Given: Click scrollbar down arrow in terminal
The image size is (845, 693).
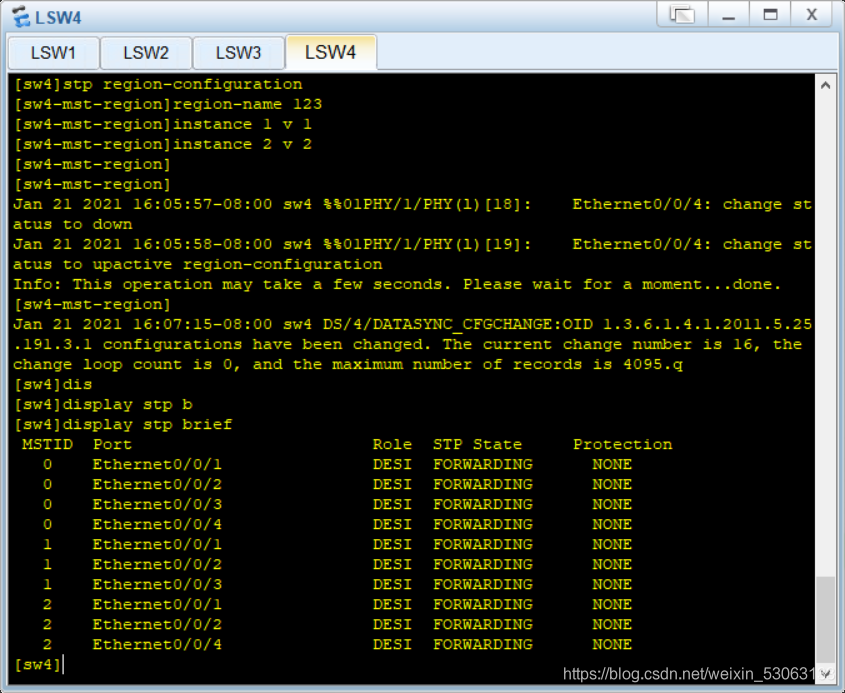Looking at the screenshot, I should (x=825, y=673).
